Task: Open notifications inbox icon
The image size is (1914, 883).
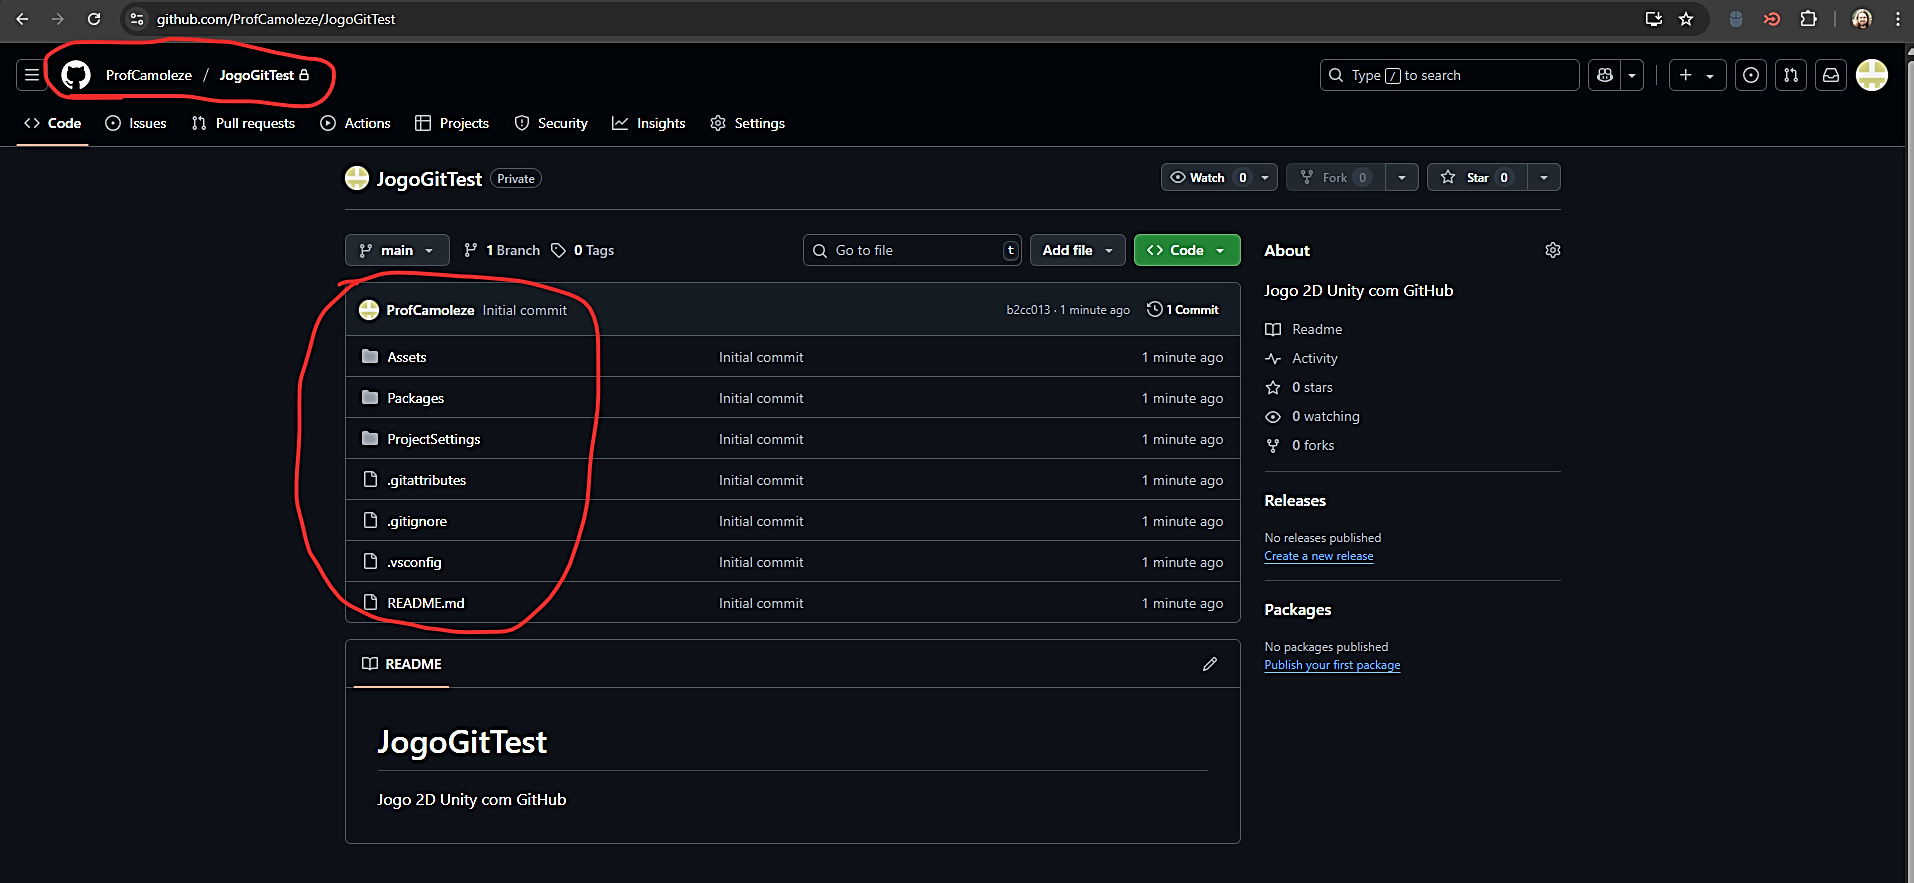Action: [x=1831, y=75]
